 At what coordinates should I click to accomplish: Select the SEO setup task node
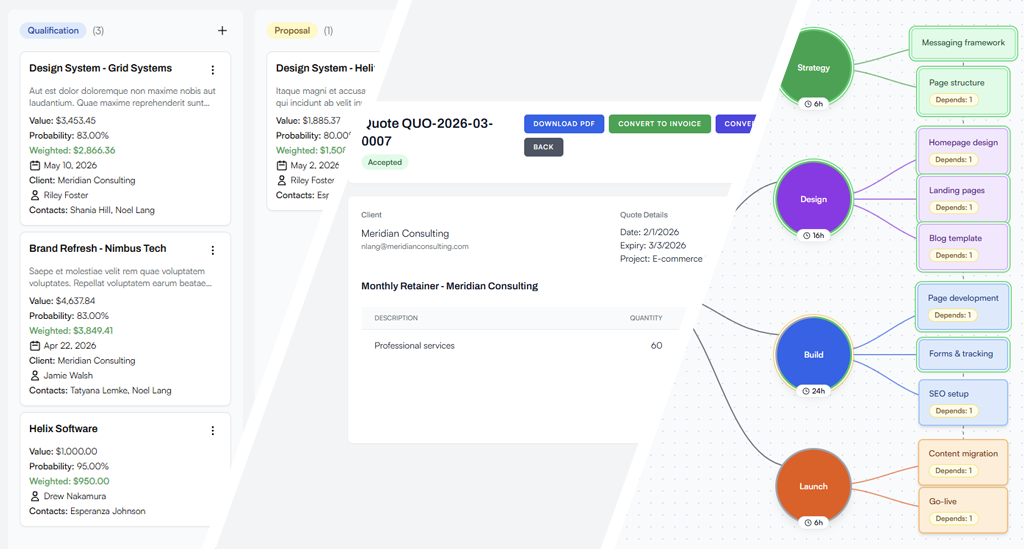[963, 402]
